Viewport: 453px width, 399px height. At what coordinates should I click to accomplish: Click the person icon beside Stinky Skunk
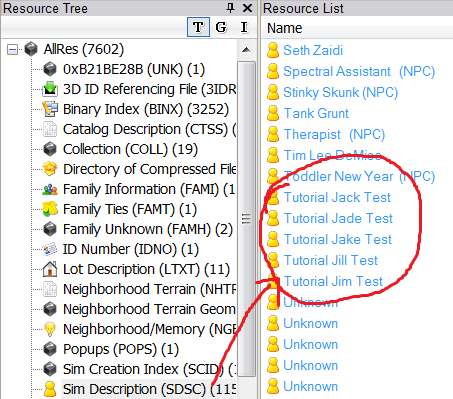(x=273, y=92)
